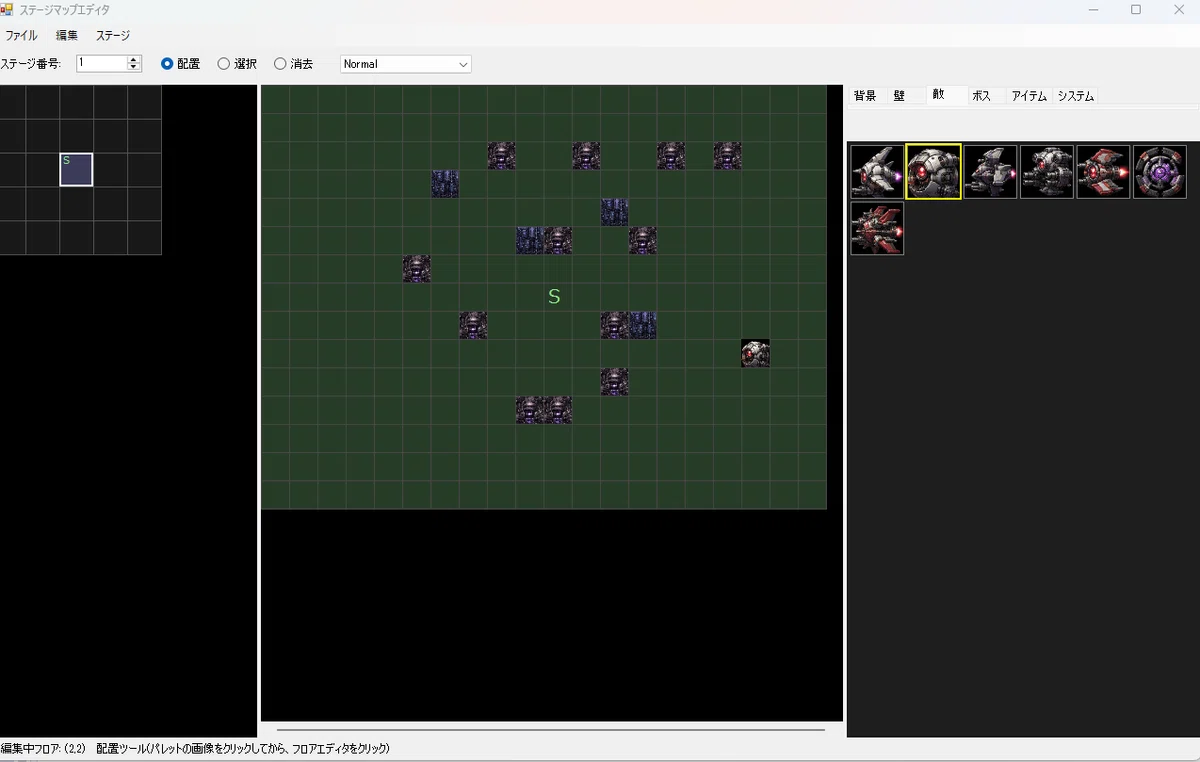The height and width of the screenshot is (762, 1200).
Task: Click the sphere robot placed on the floor grid
Action: pos(755,353)
